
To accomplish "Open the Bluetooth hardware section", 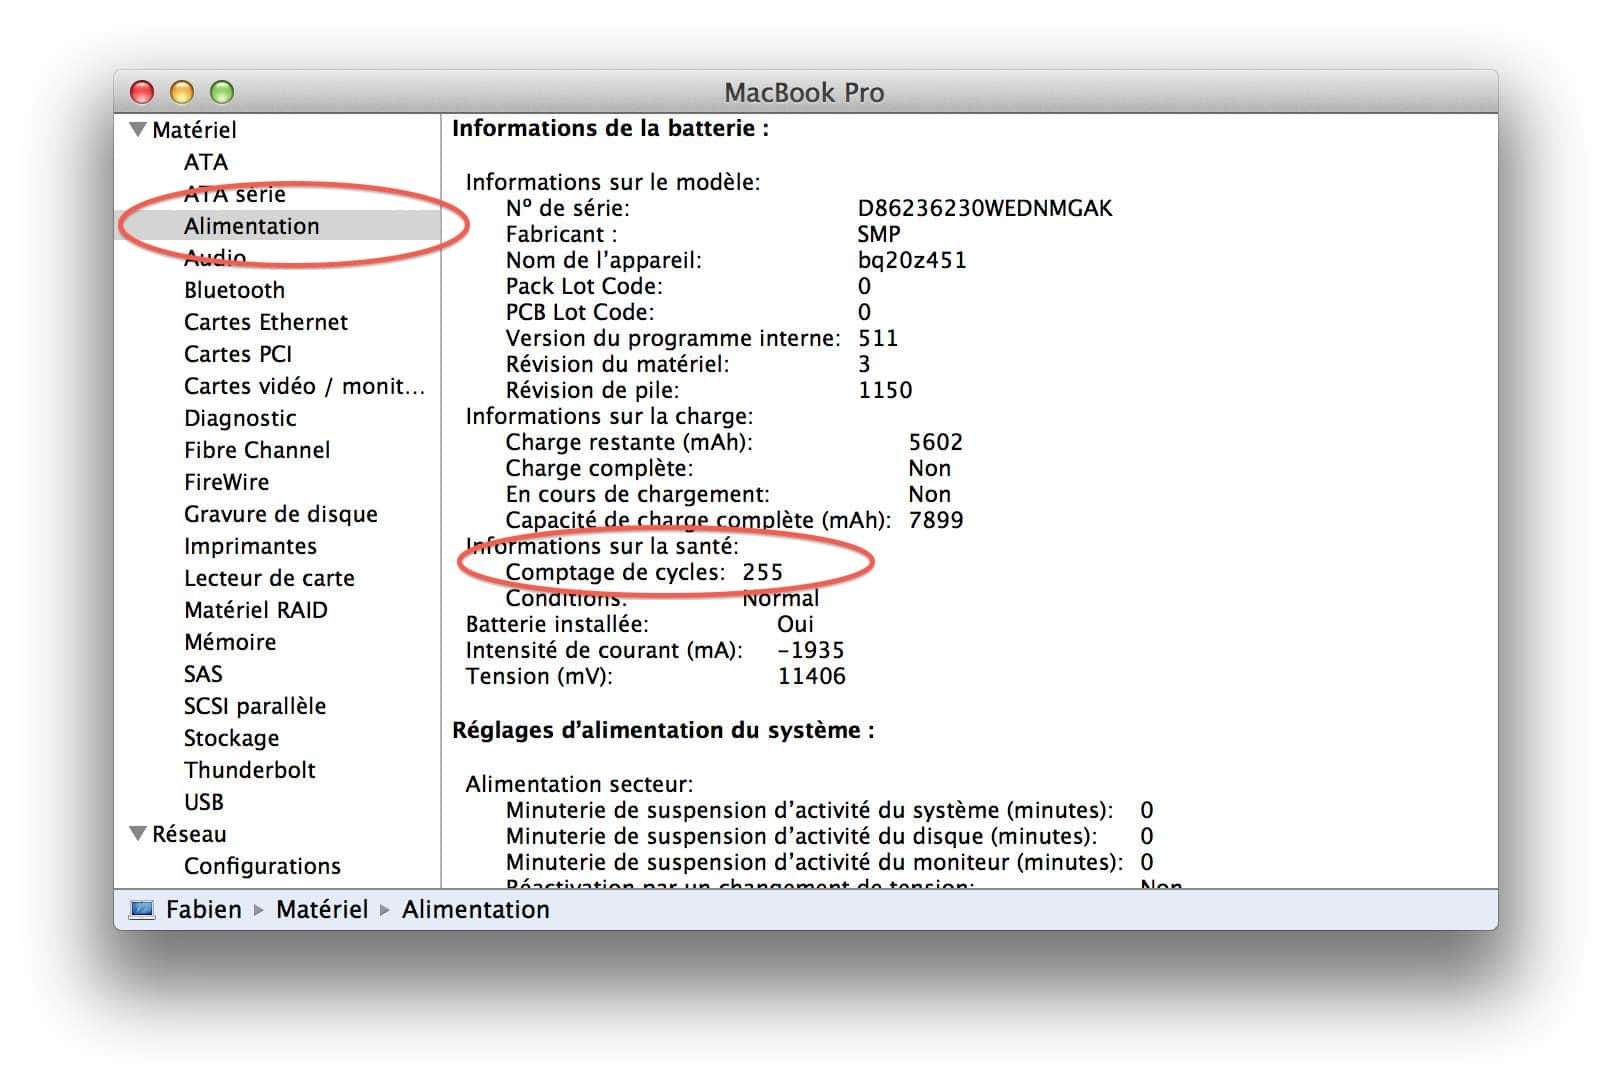I will pyautogui.click(x=235, y=290).
